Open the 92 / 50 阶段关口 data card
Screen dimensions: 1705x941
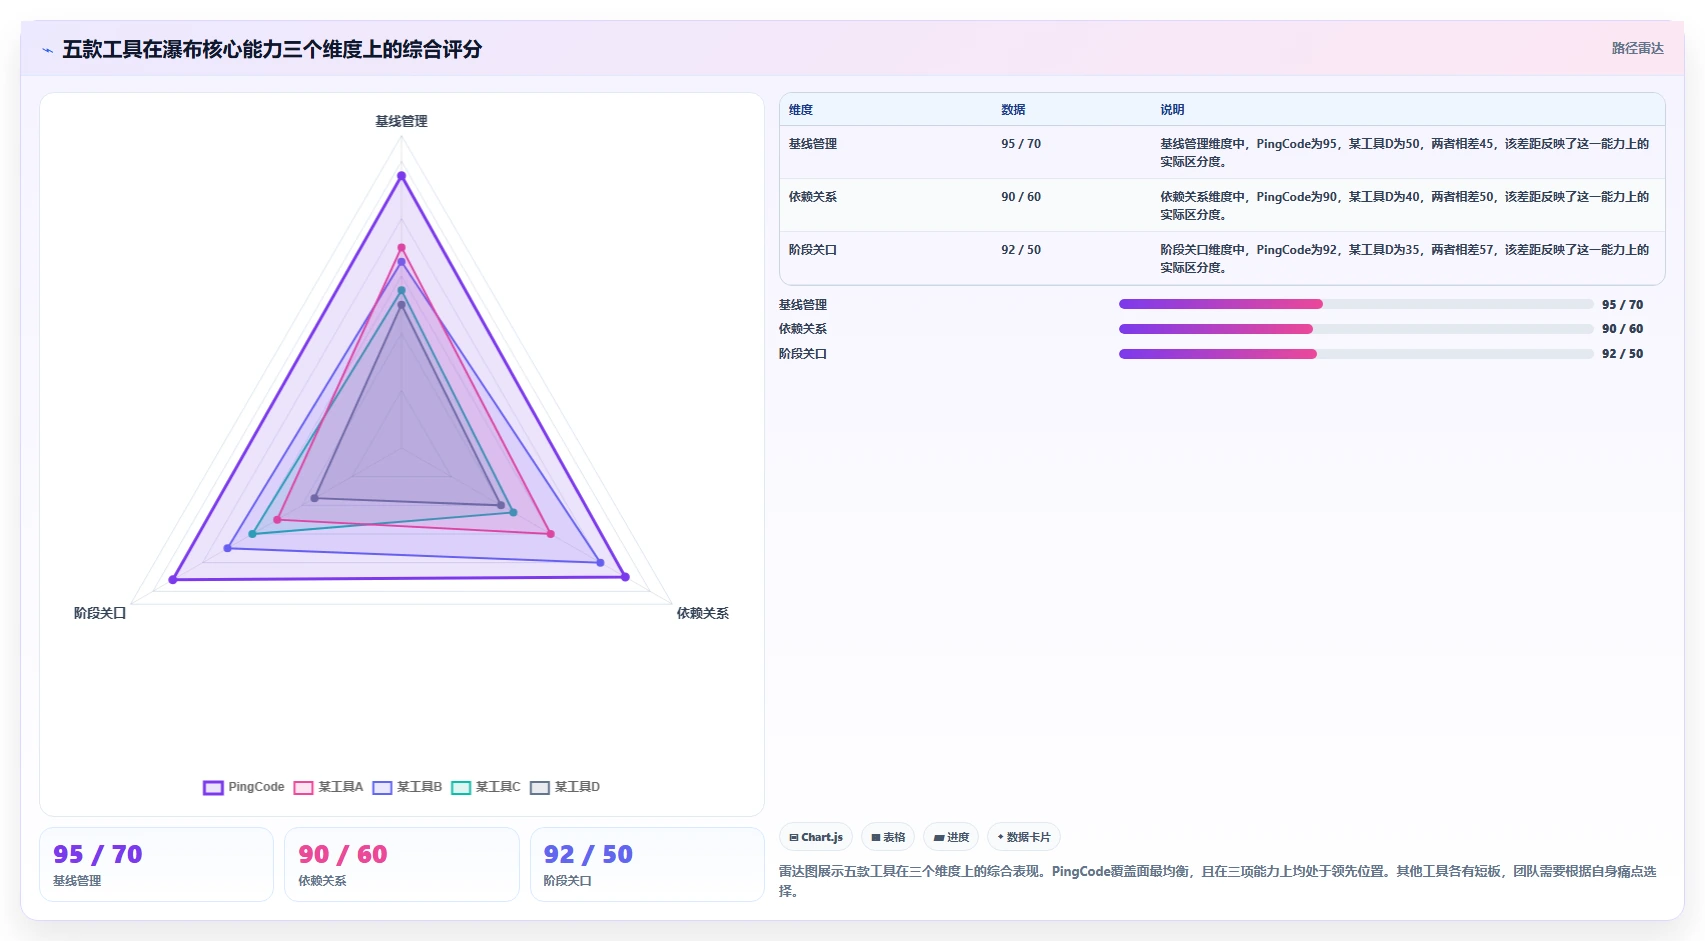click(x=647, y=864)
